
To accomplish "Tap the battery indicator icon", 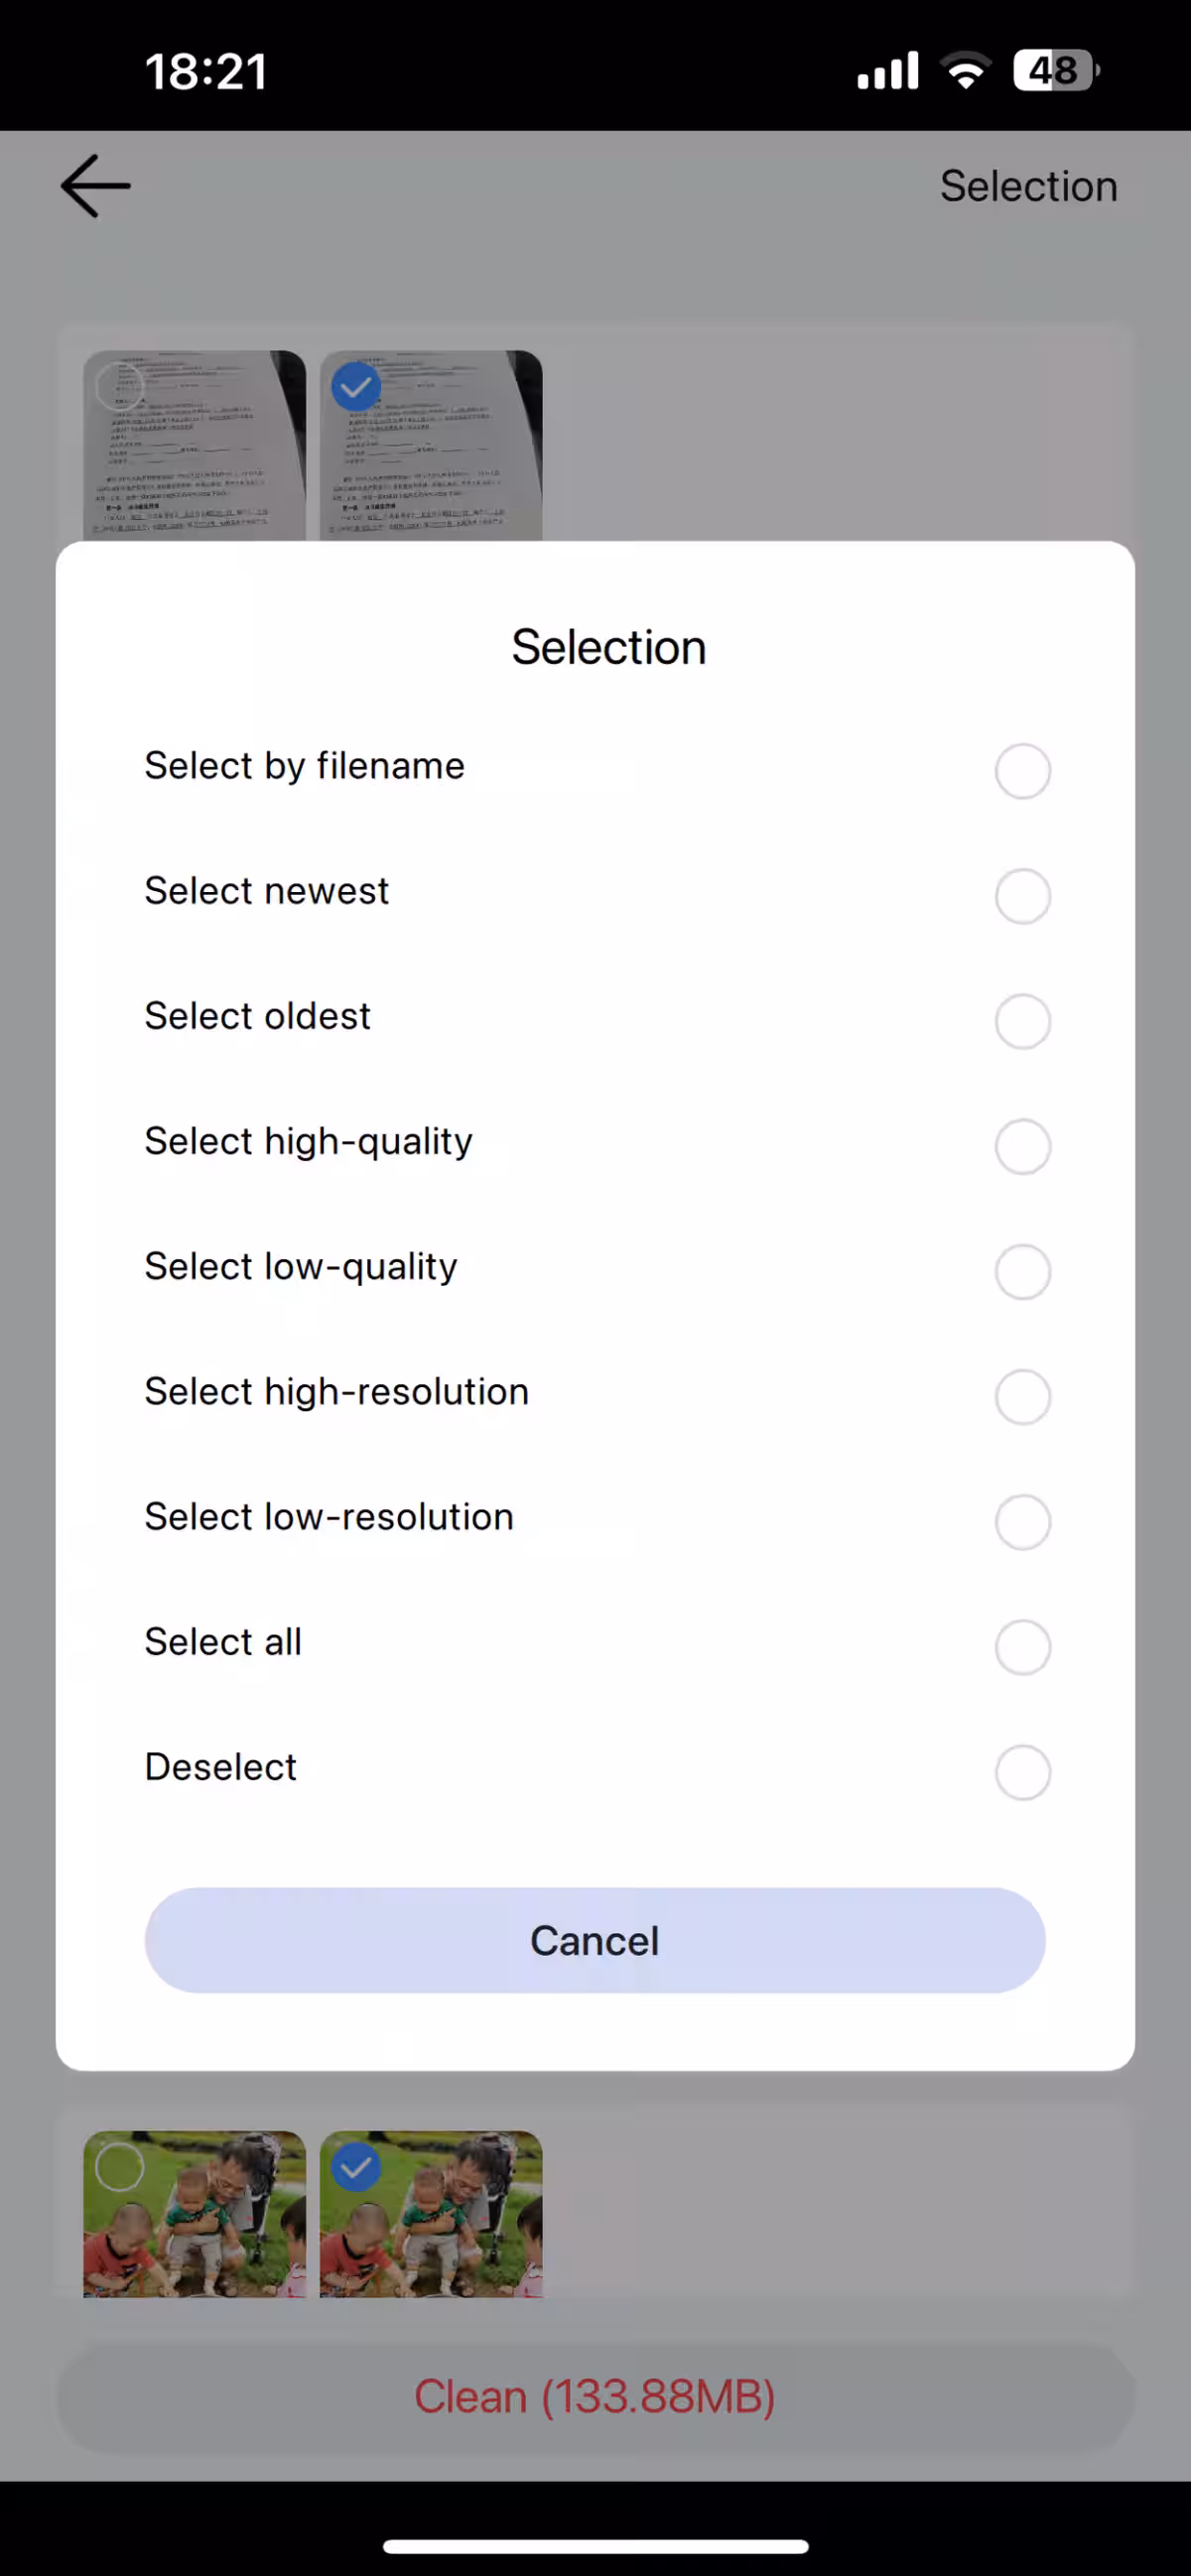I will 1054,71.
